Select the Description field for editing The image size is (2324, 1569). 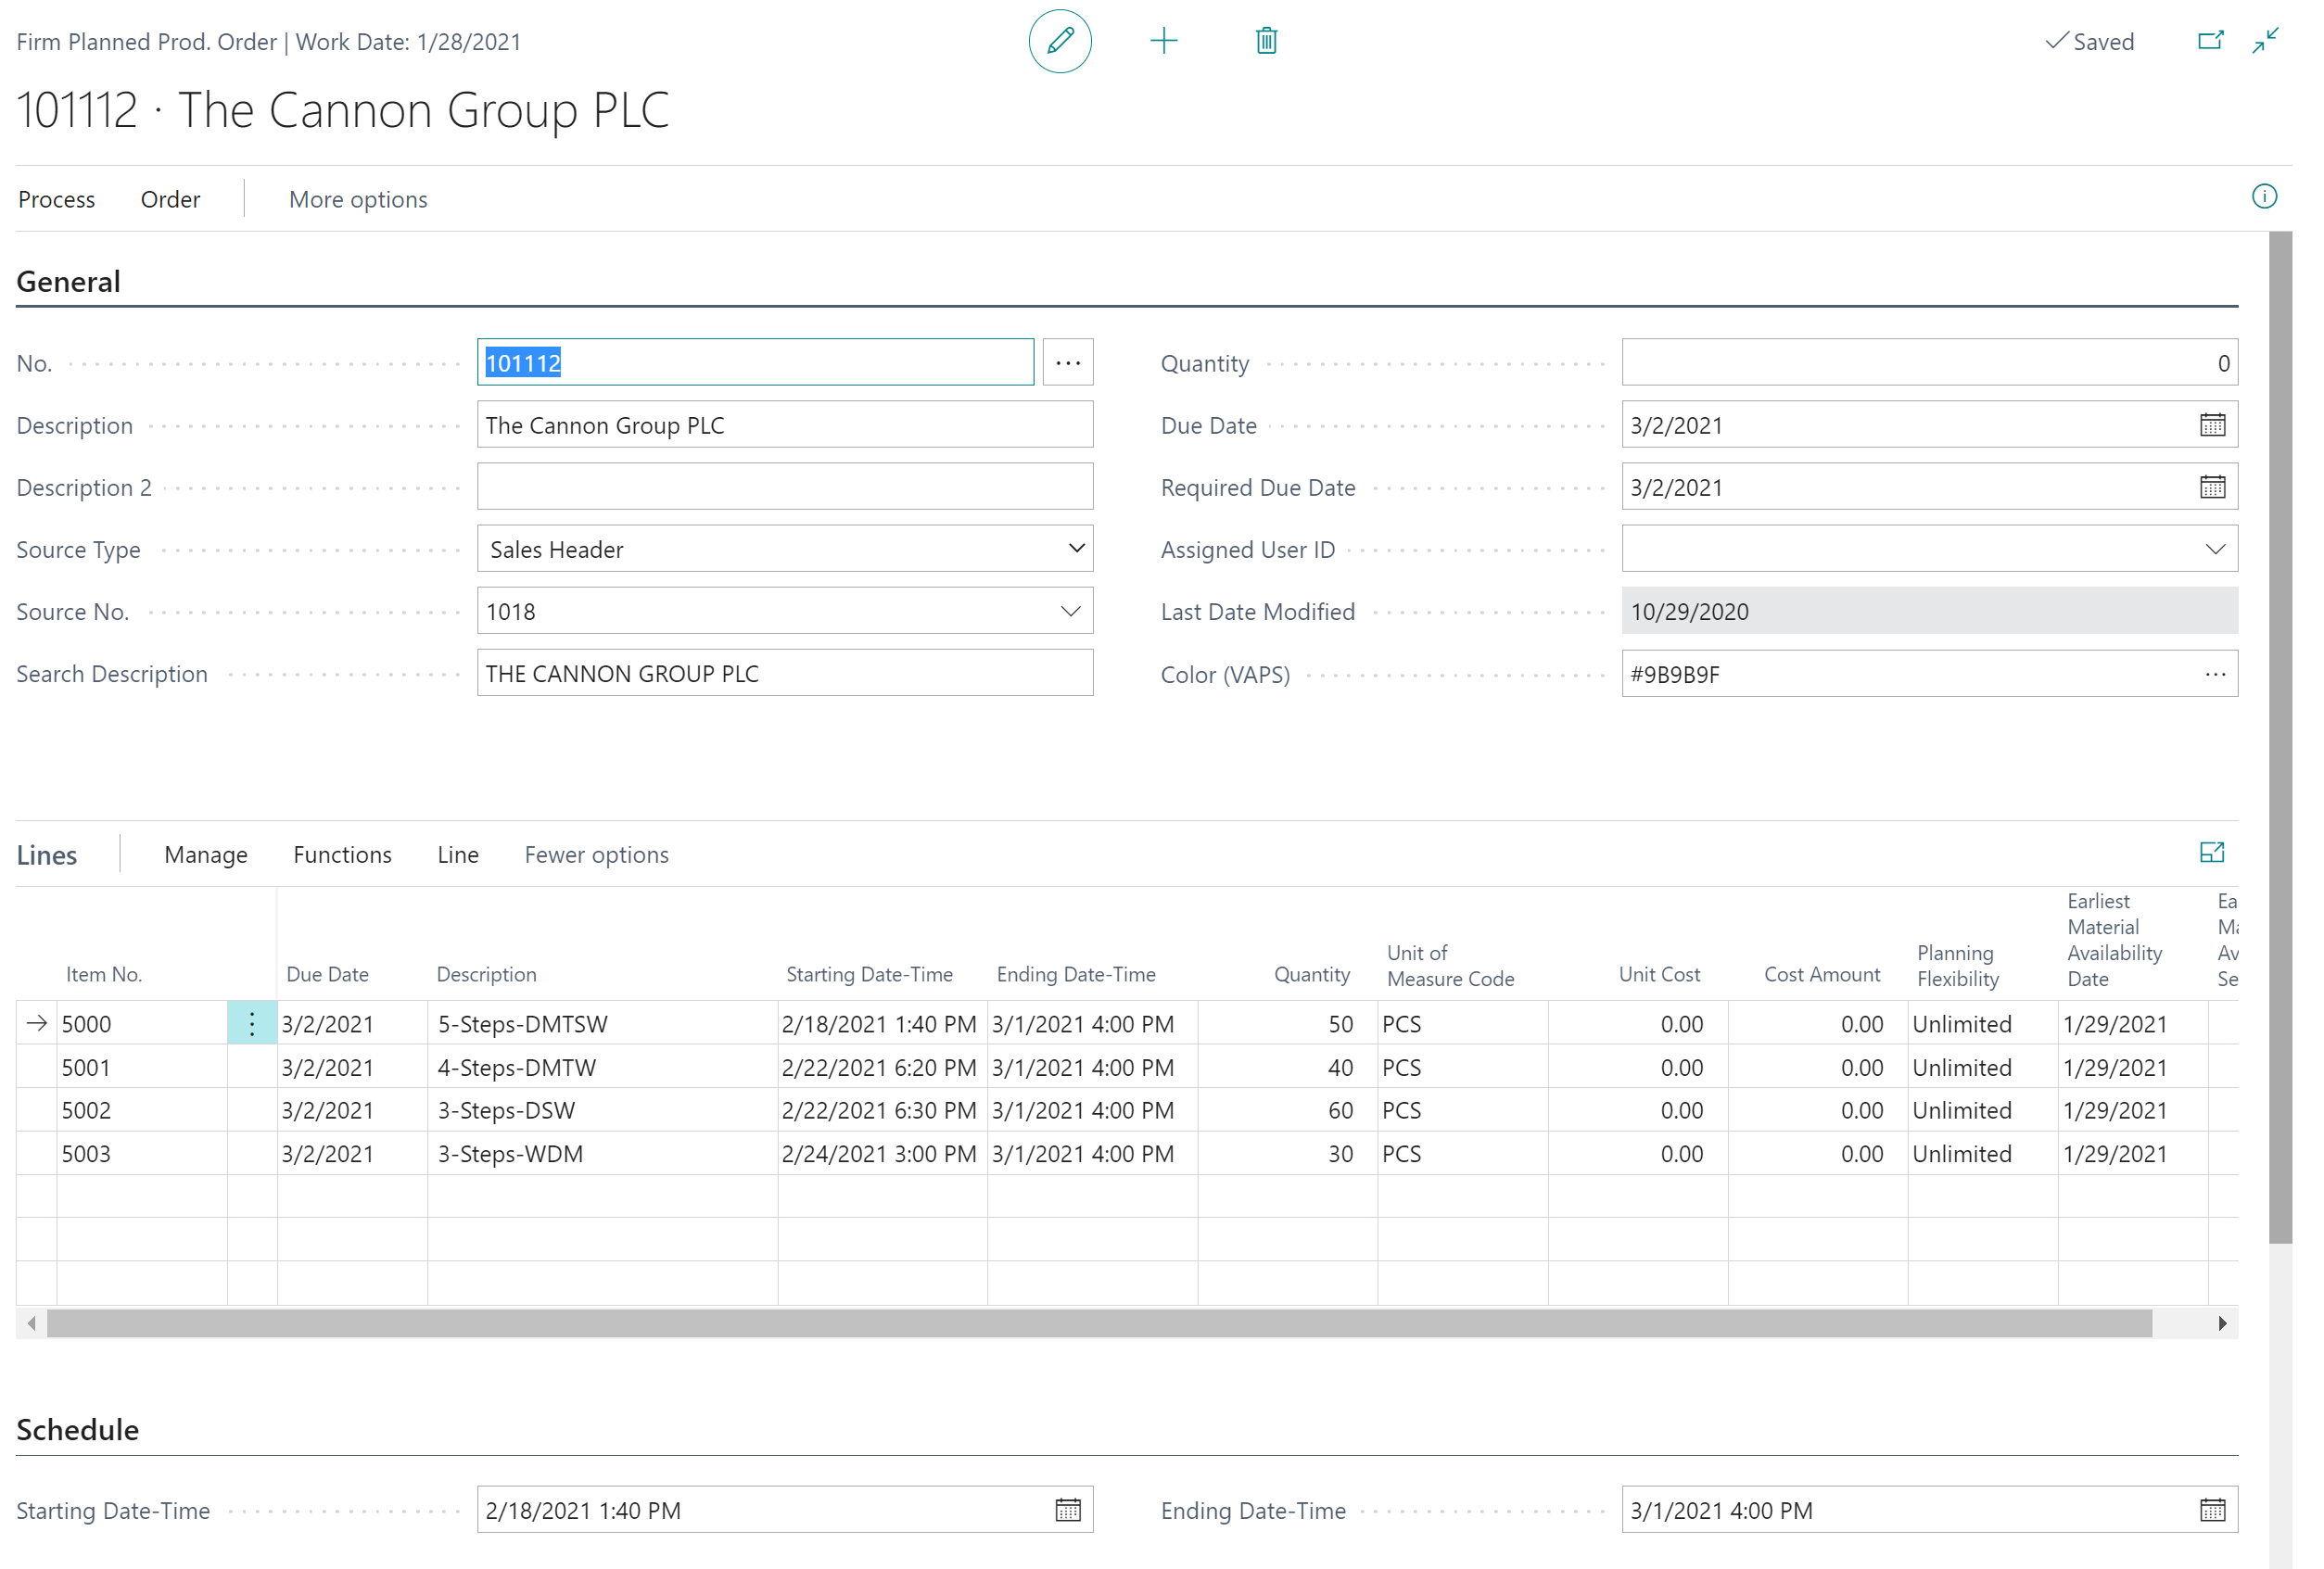(x=785, y=424)
